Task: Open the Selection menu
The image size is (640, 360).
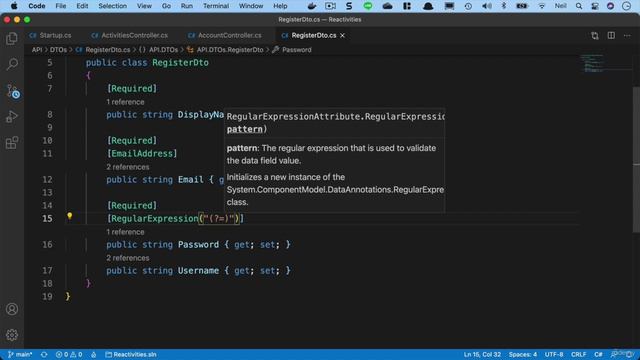Action: click(x=112, y=6)
